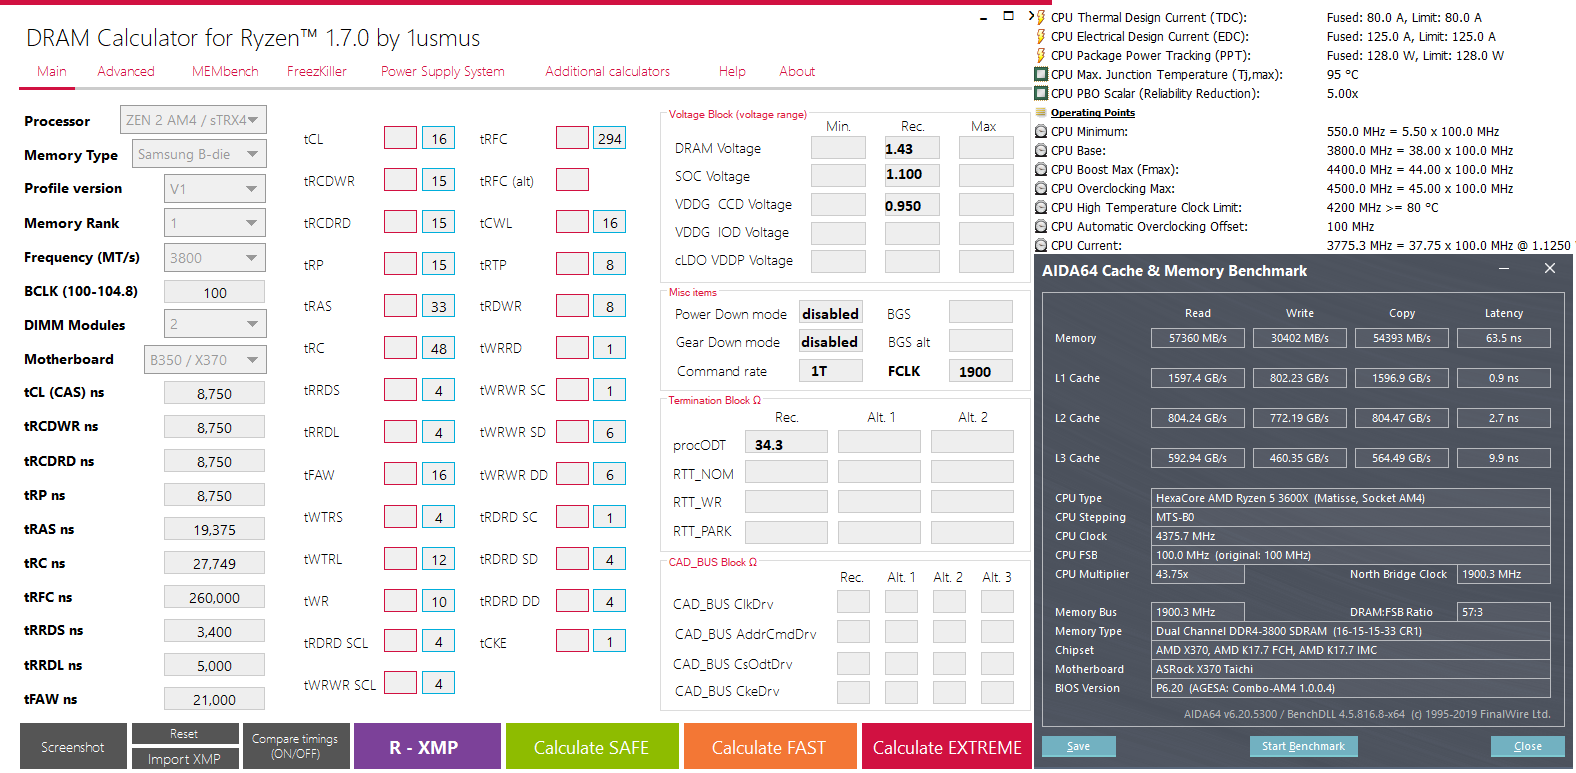Click the lightning icon beside CPU Thermal Design Current
This screenshot has width=1576, height=773.
(x=1041, y=17)
